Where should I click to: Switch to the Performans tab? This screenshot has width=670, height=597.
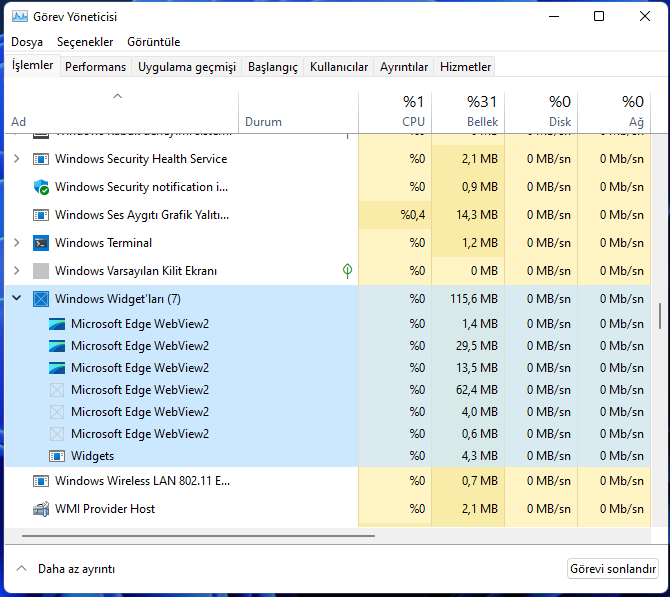coord(96,67)
